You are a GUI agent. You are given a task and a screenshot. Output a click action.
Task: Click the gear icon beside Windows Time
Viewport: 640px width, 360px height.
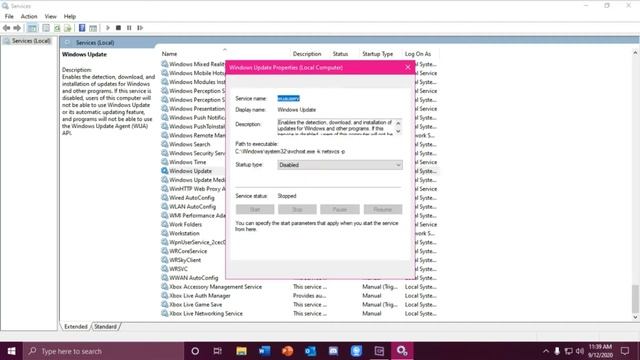coord(164,162)
